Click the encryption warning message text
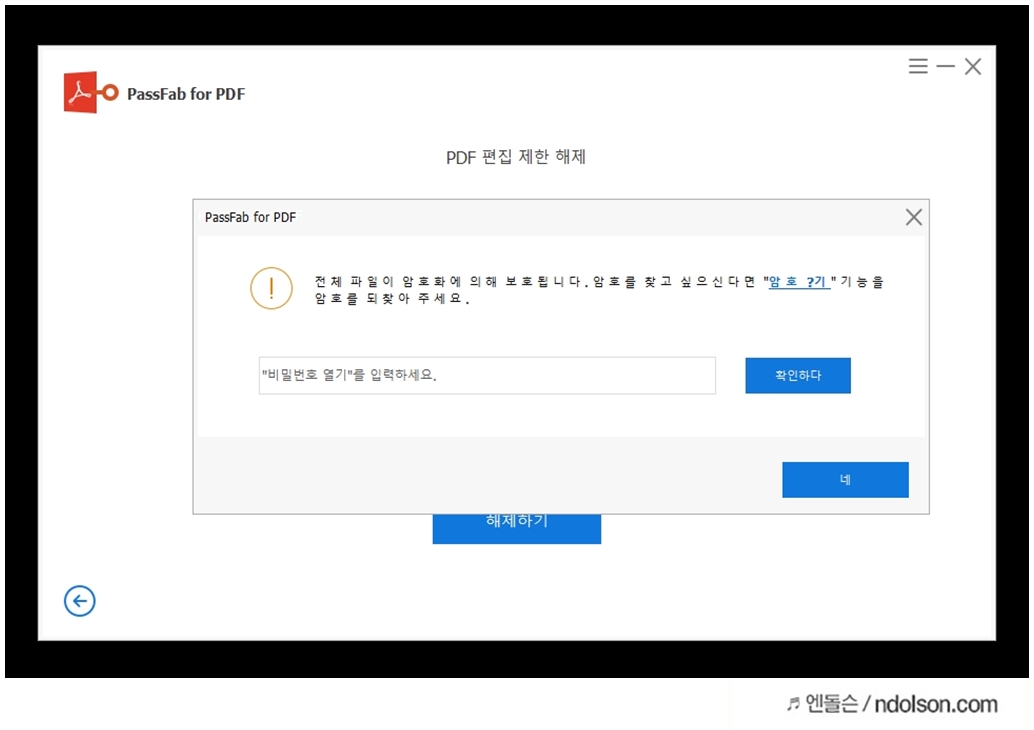 coord(599,289)
